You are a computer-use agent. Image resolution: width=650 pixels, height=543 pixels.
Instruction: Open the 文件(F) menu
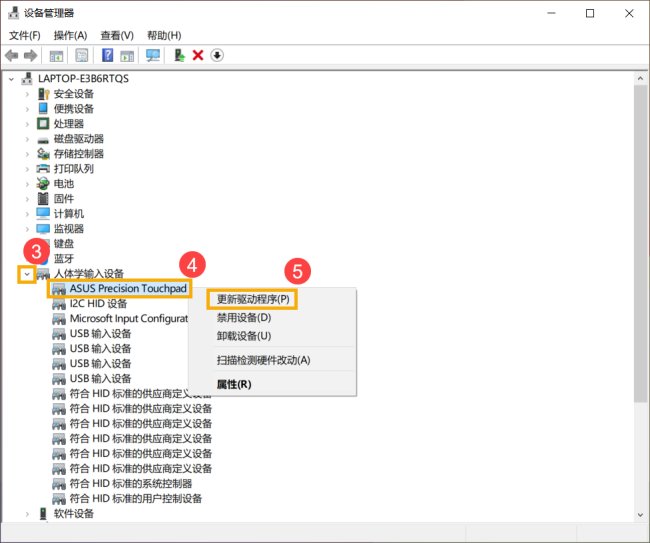(25, 36)
